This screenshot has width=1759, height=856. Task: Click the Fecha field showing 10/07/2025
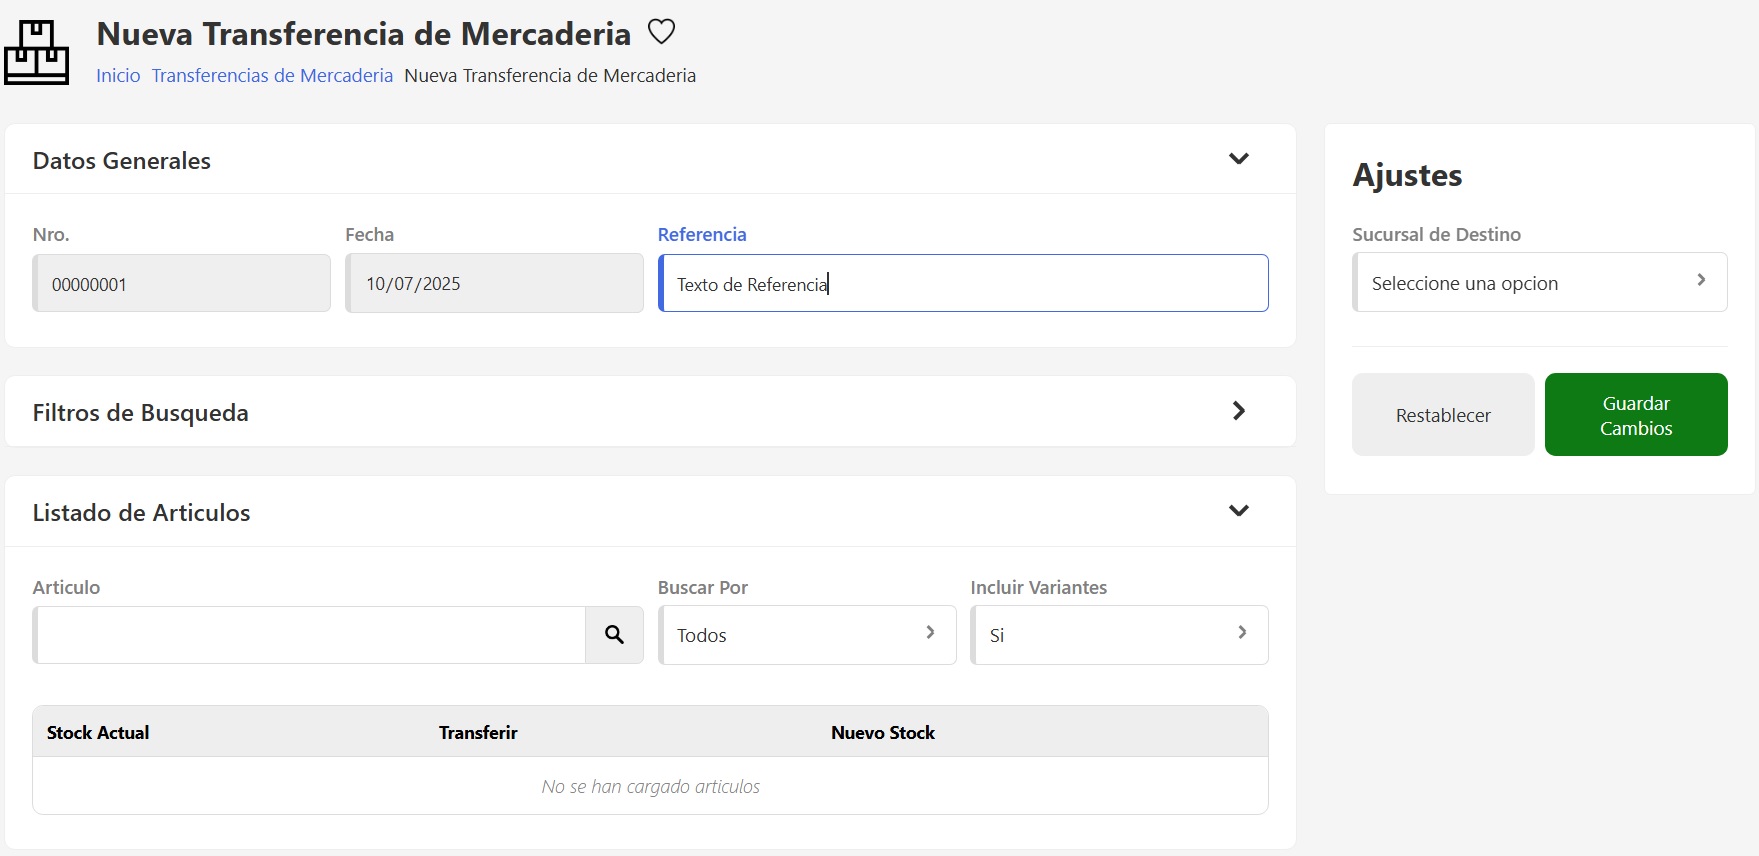click(x=494, y=284)
